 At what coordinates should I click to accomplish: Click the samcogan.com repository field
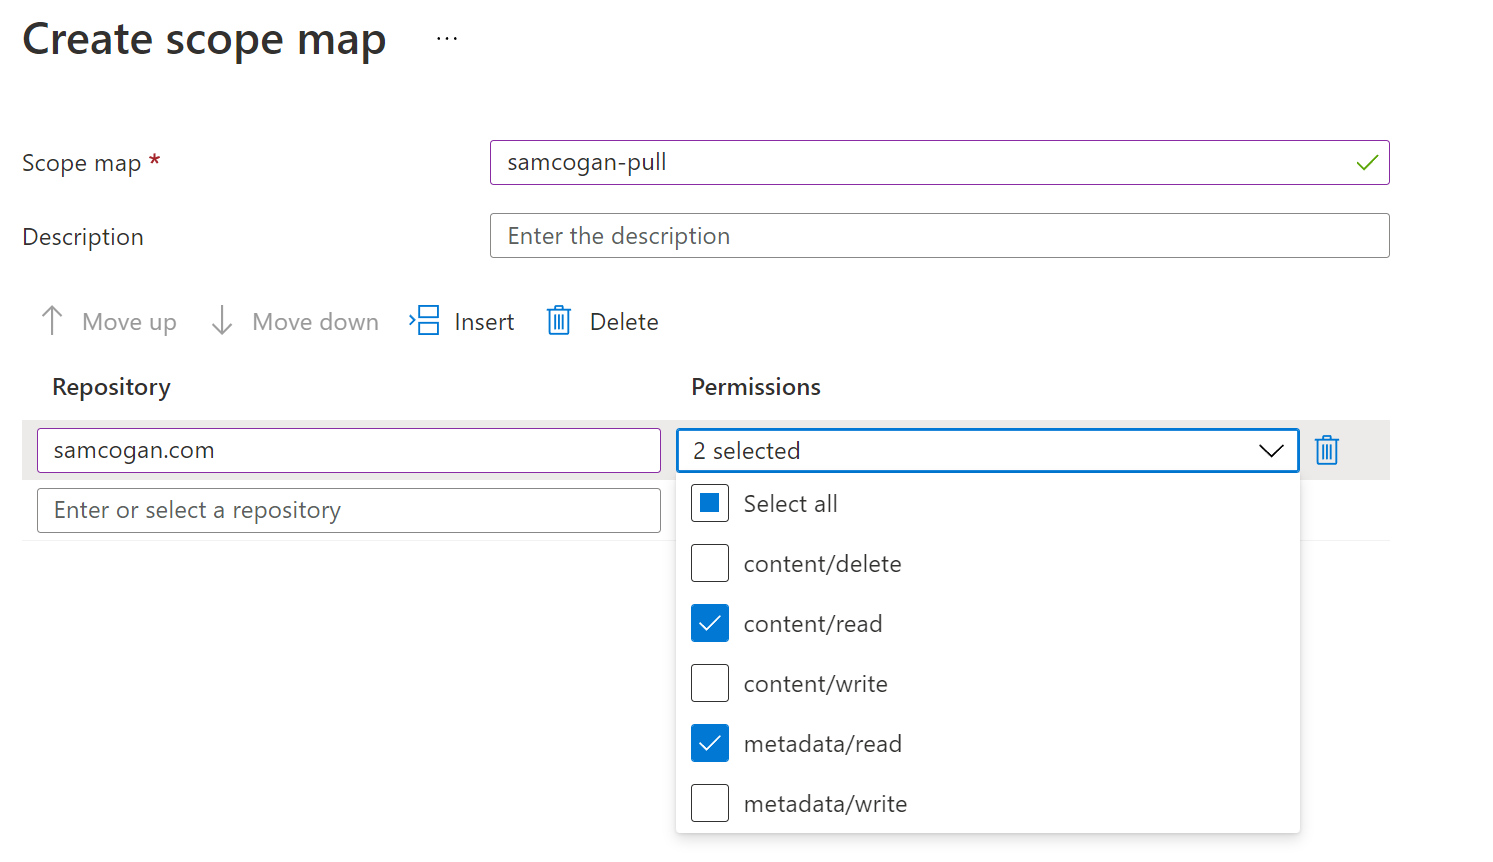click(x=349, y=451)
